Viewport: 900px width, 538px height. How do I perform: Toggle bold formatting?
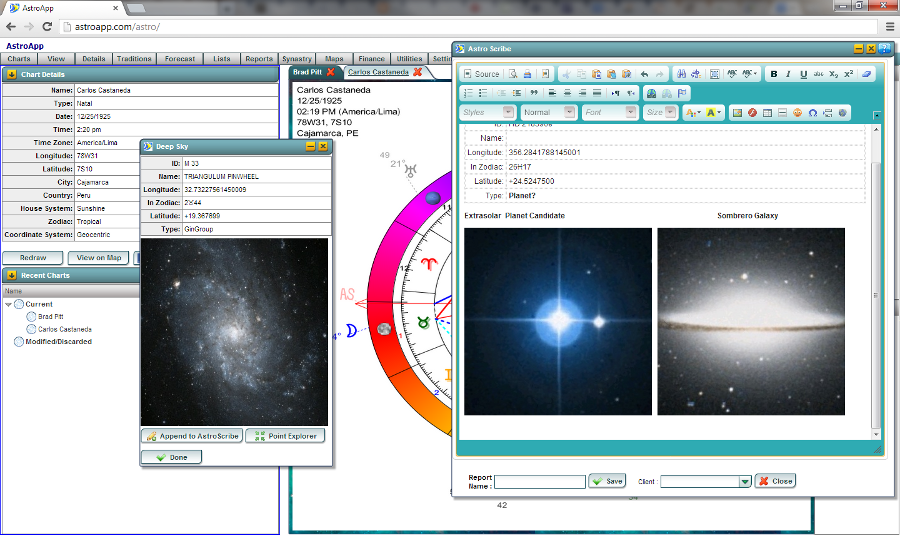774,74
